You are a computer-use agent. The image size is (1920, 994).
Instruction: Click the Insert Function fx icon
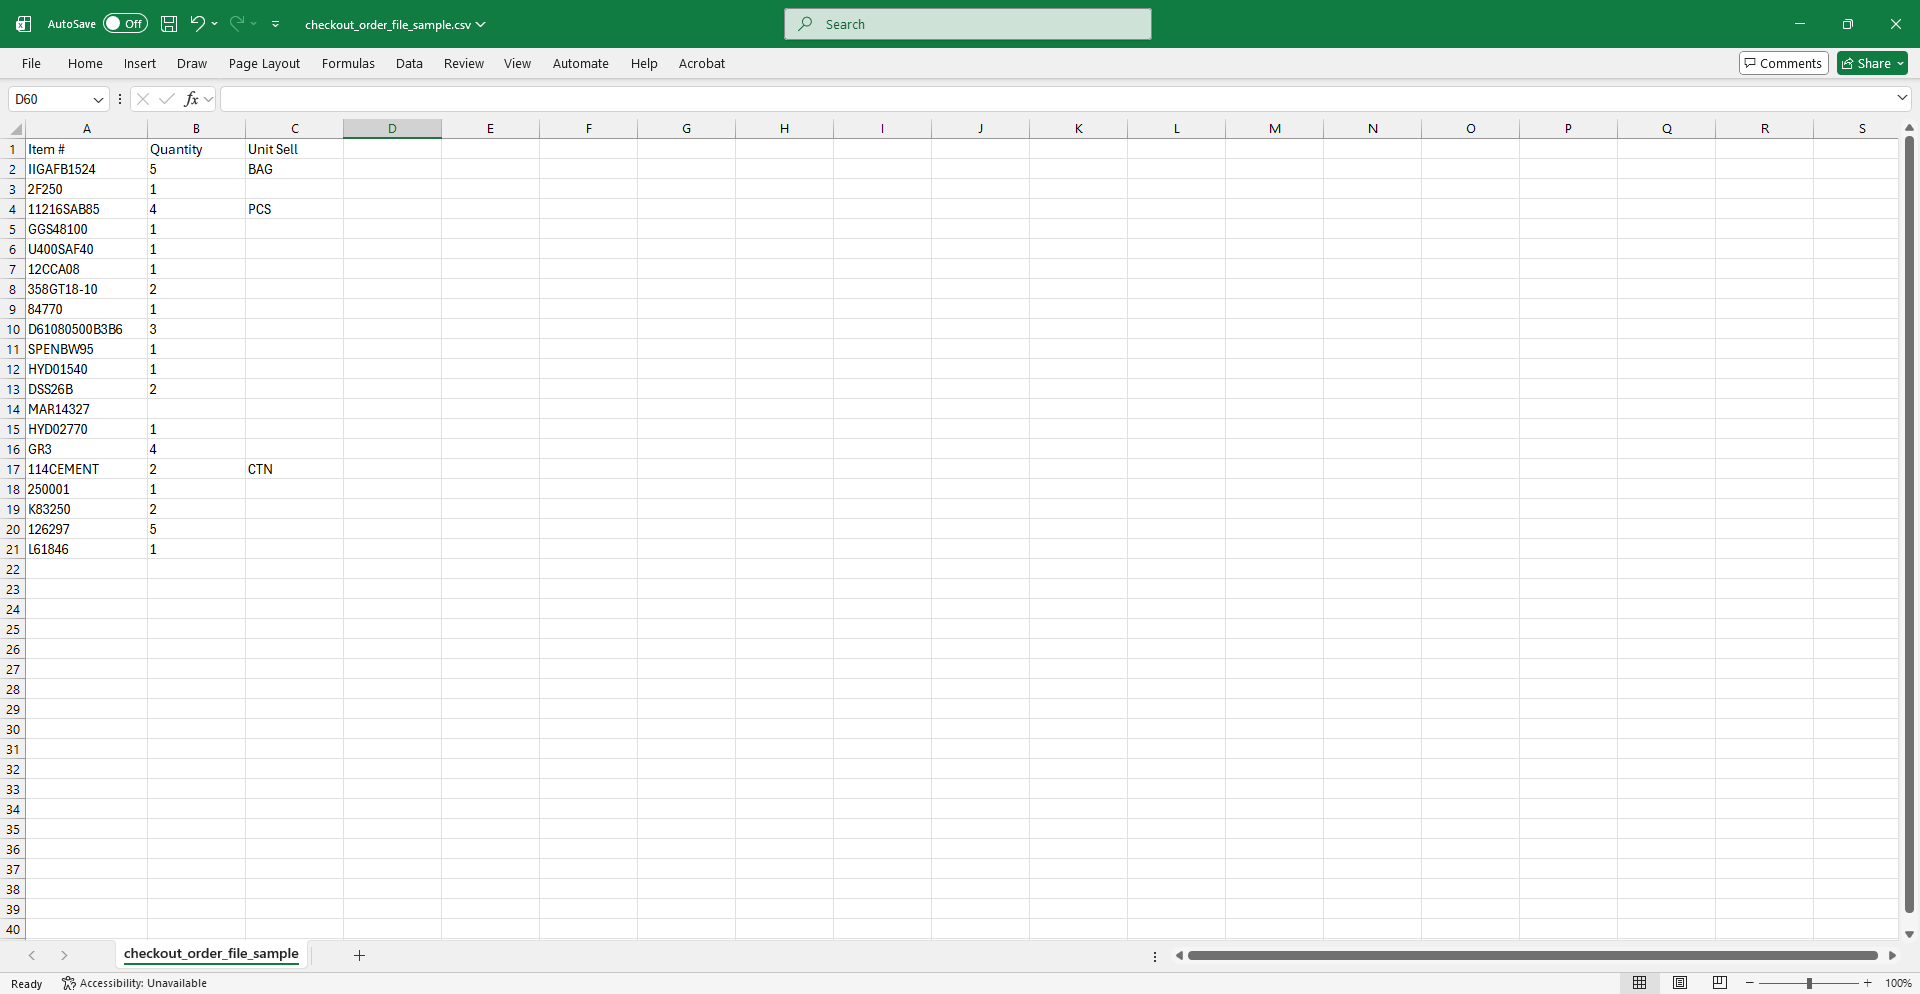[x=191, y=99]
